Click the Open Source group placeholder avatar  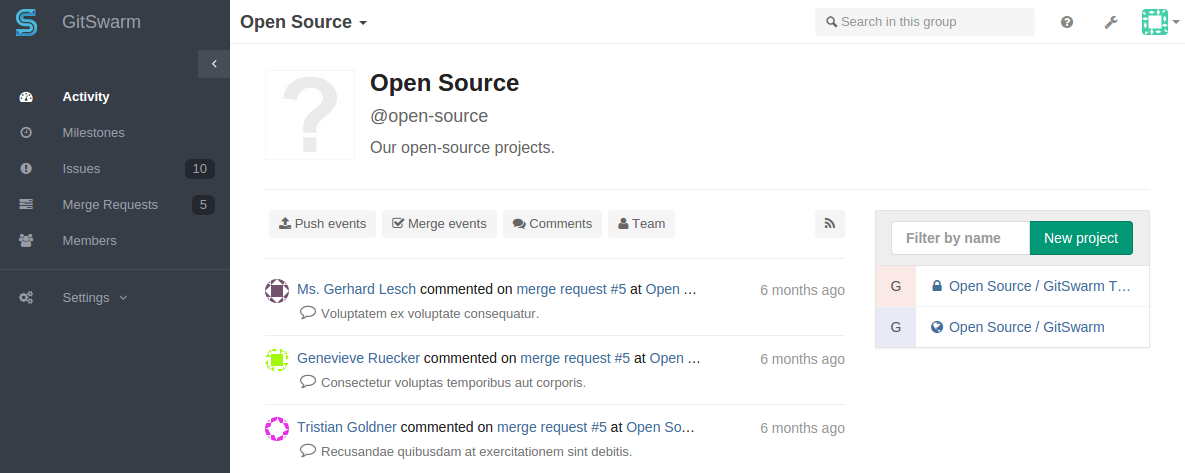[x=310, y=115]
